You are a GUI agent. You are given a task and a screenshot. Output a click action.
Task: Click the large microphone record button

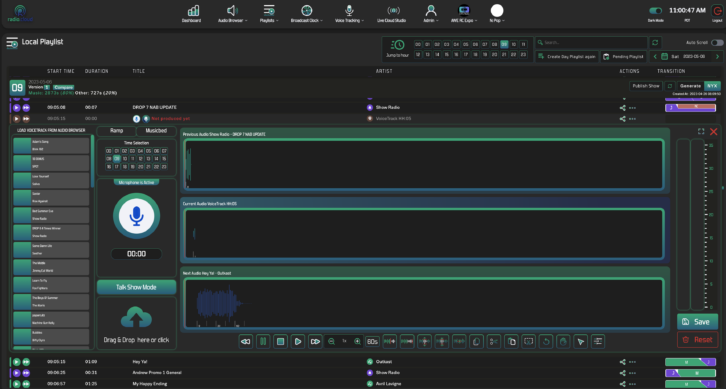pyautogui.click(x=136, y=216)
